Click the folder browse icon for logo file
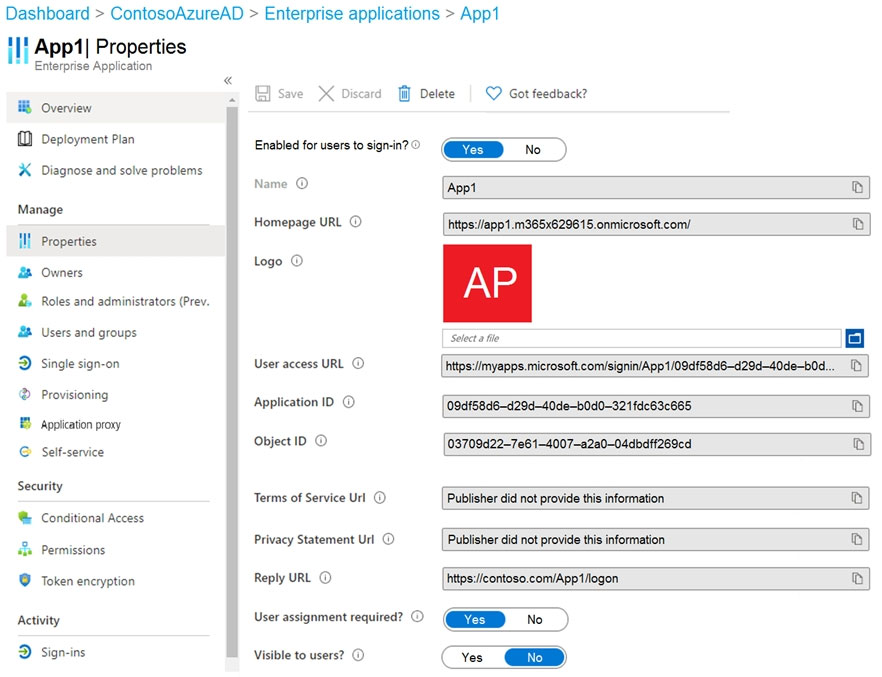This screenshot has height=677, width=882. [854, 338]
